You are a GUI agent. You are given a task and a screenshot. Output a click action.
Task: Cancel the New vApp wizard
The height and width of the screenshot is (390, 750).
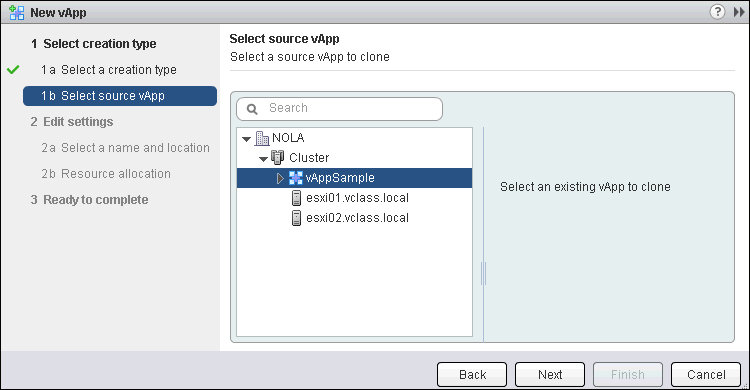[x=706, y=374]
